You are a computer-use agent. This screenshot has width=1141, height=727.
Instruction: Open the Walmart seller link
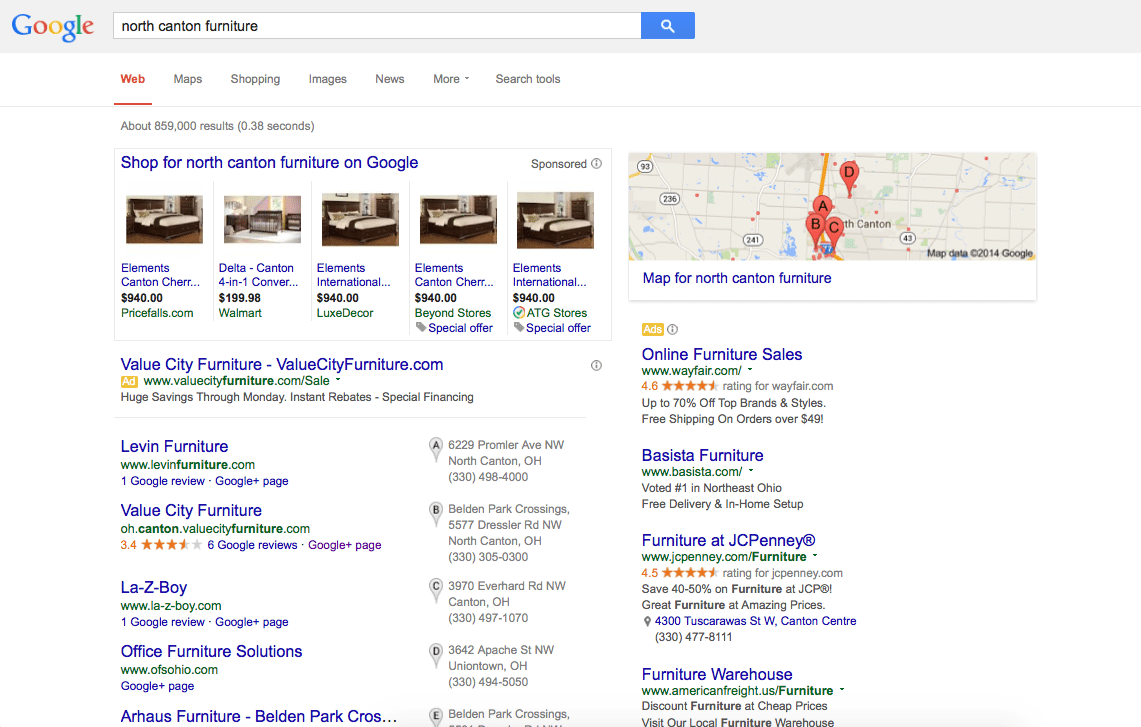240,313
